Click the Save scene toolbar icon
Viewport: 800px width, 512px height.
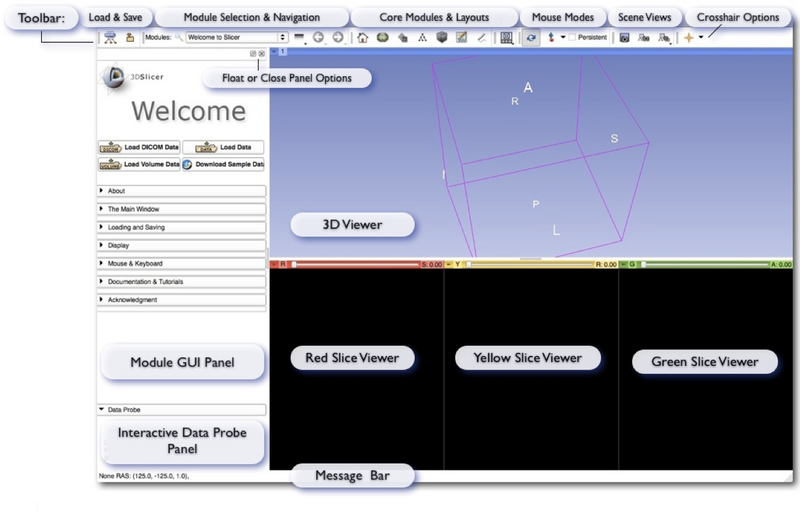pyautogui.click(x=130, y=37)
